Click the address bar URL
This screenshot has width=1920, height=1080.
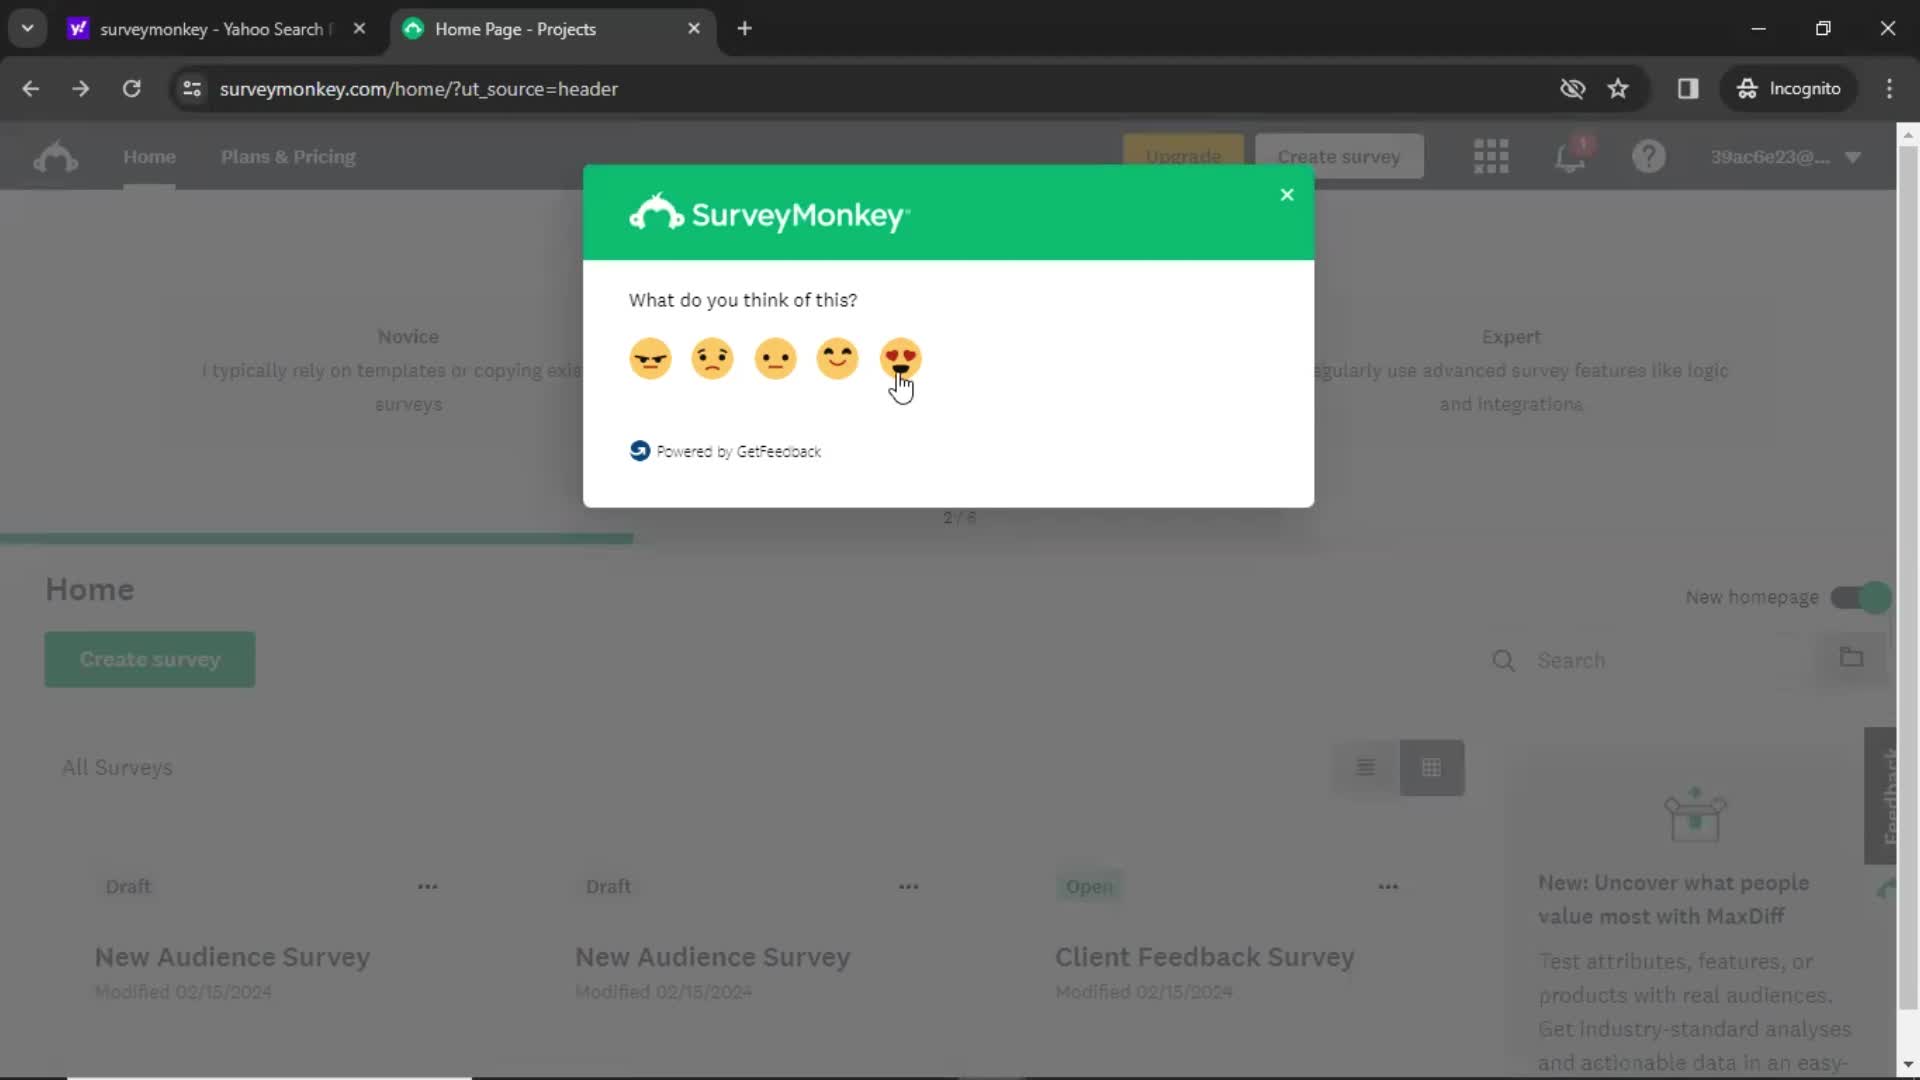click(x=419, y=89)
